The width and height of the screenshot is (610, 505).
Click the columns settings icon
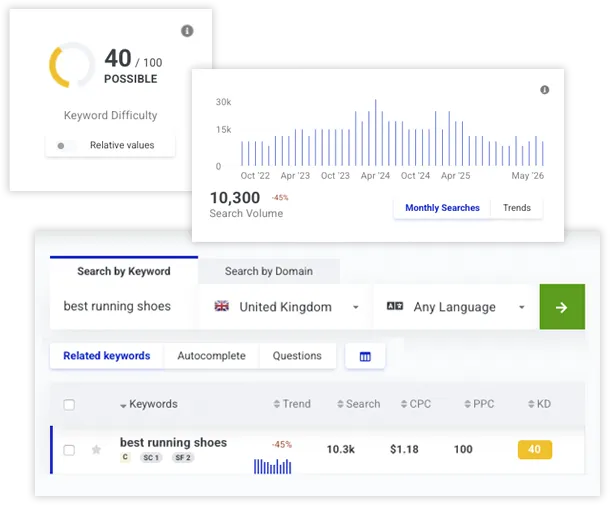365,356
